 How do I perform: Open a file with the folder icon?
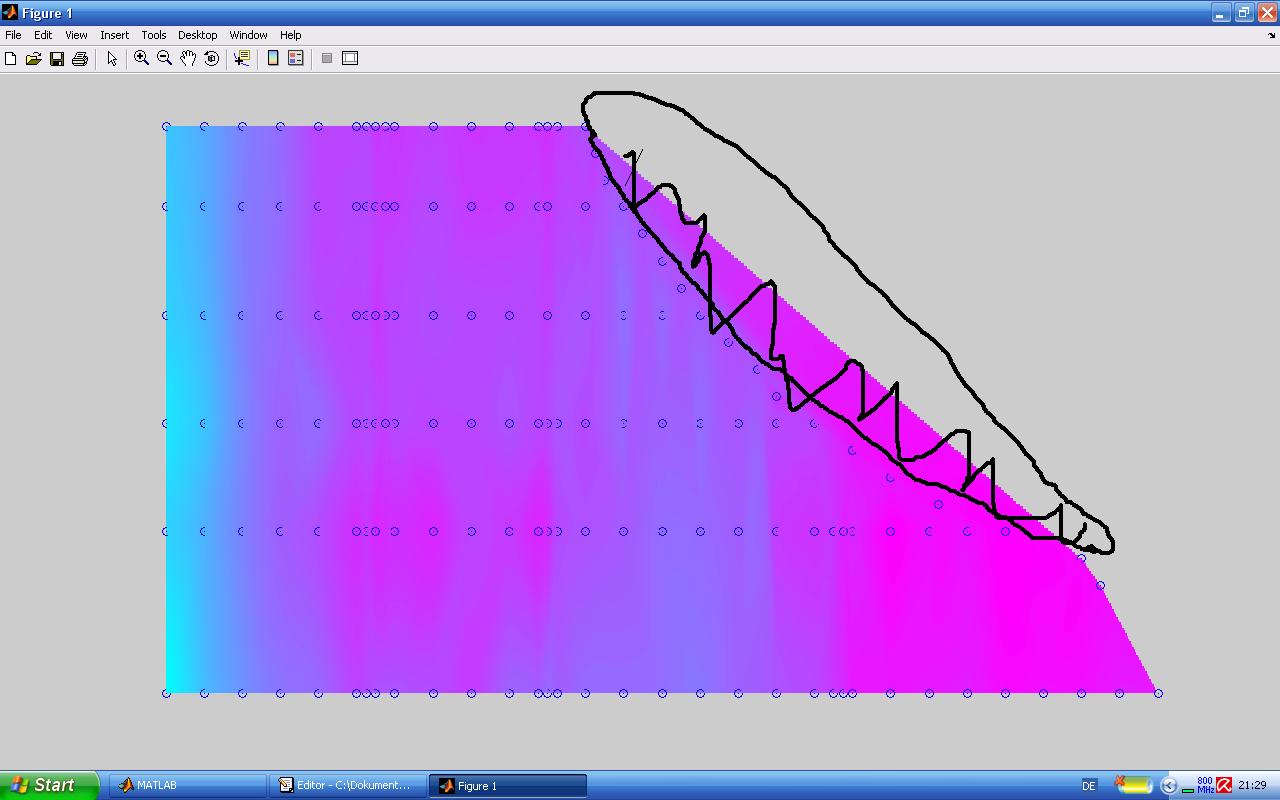33,59
